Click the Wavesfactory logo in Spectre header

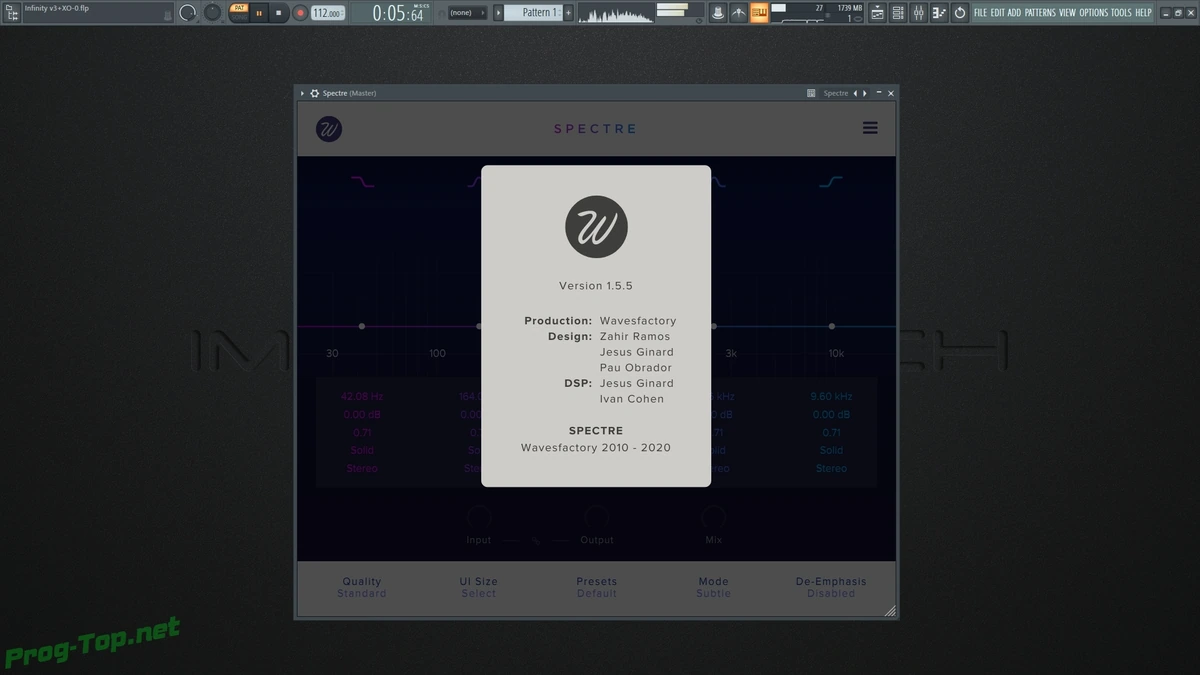(x=329, y=129)
